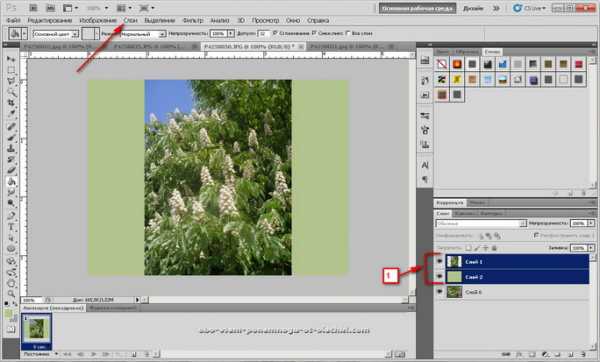600x362 pixels.
Task: Hide layer Слой 2 via eye icon
Action: [x=439, y=276]
